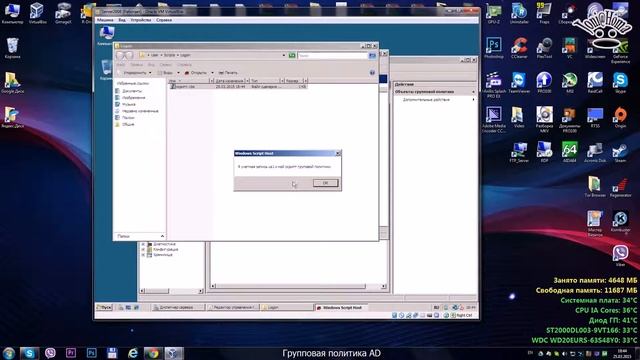Screen dimensions: 640x360
Task: Open Документы in favorites links
Action: click(x=128, y=91)
